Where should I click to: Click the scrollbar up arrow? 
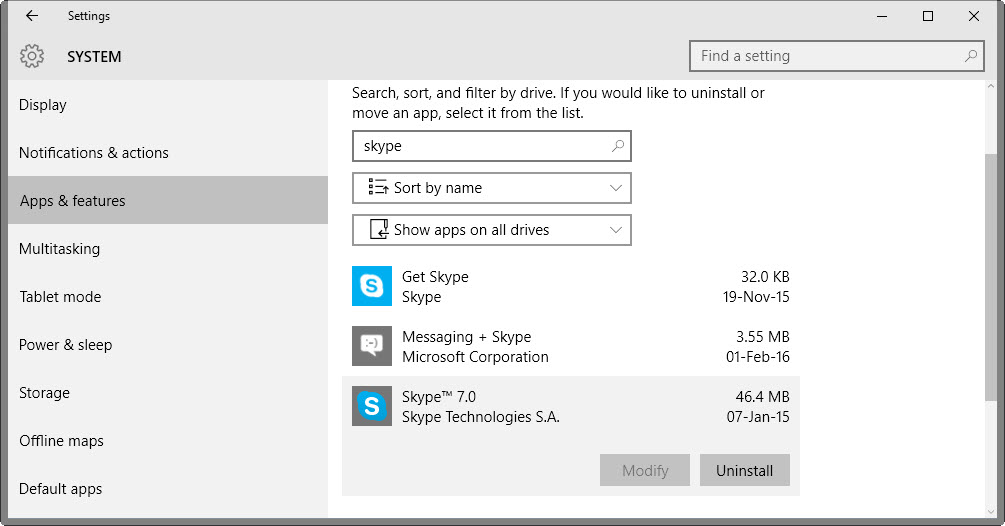click(991, 86)
